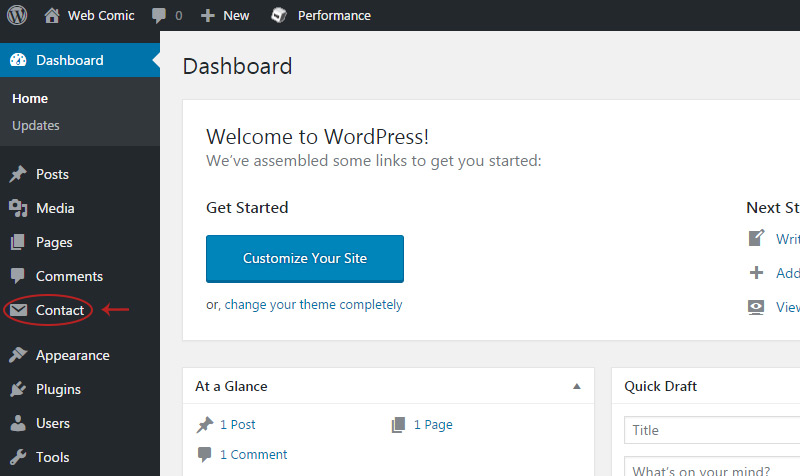The width and height of the screenshot is (800, 476).
Task: Click the plus icon beside New
Action: click(x=208, y=15)
